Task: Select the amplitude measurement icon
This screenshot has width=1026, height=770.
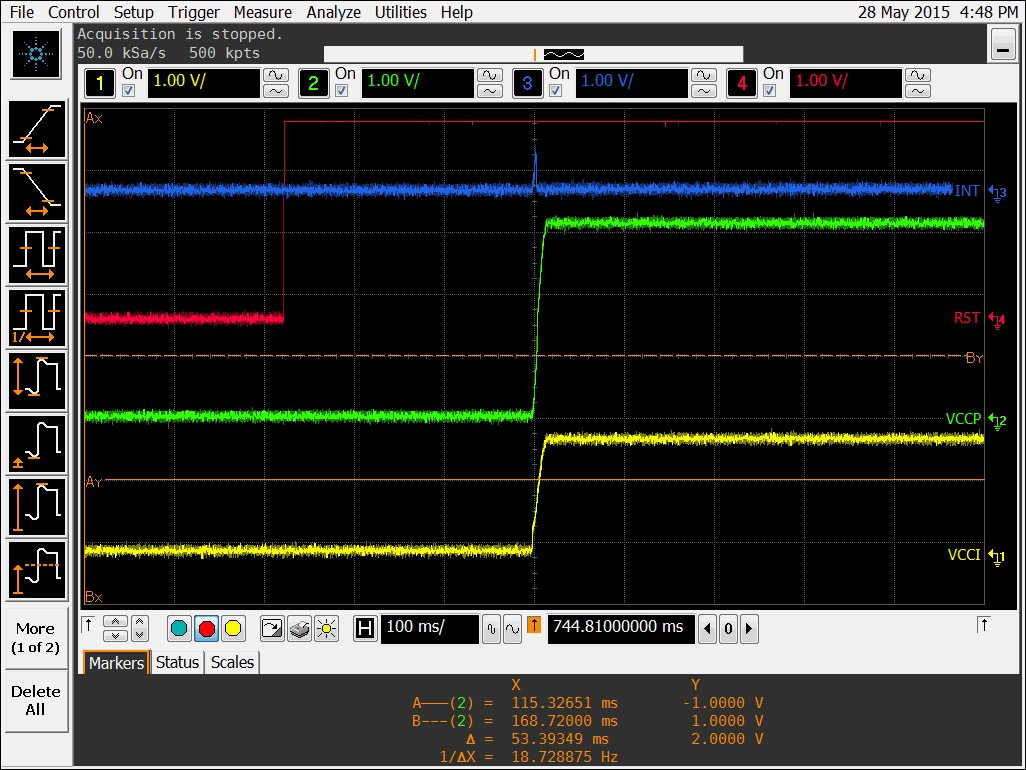Action: point(37,506)
